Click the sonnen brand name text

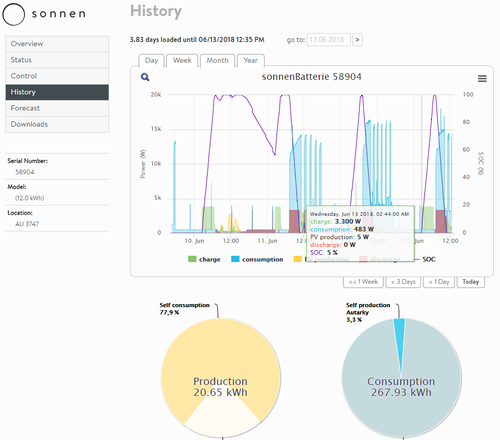59,14
